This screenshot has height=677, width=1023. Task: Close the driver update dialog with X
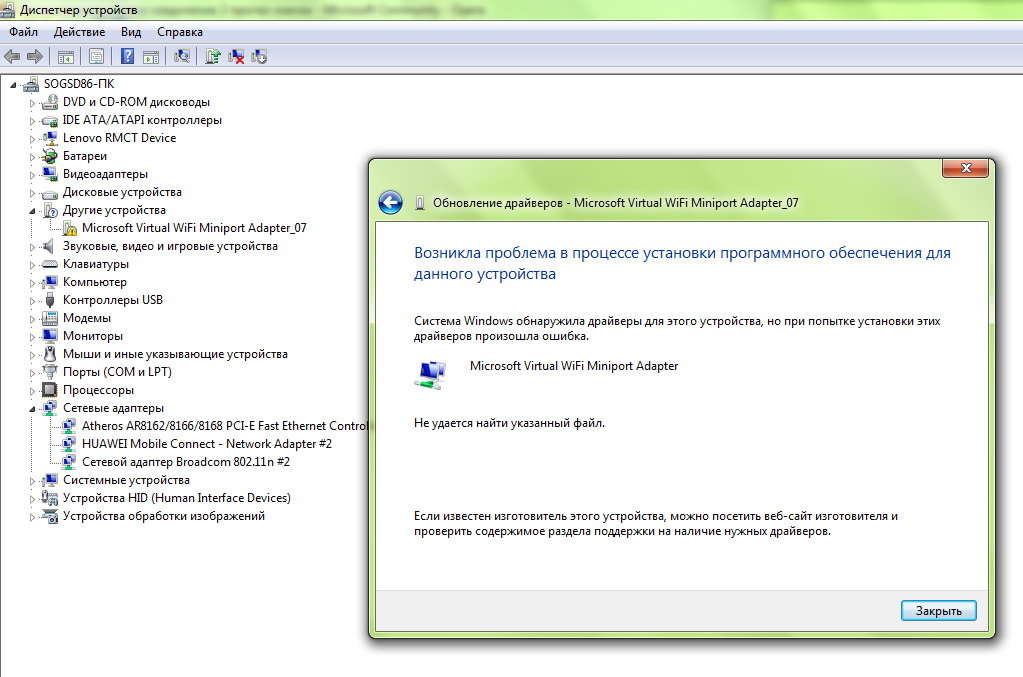(966, 168)
